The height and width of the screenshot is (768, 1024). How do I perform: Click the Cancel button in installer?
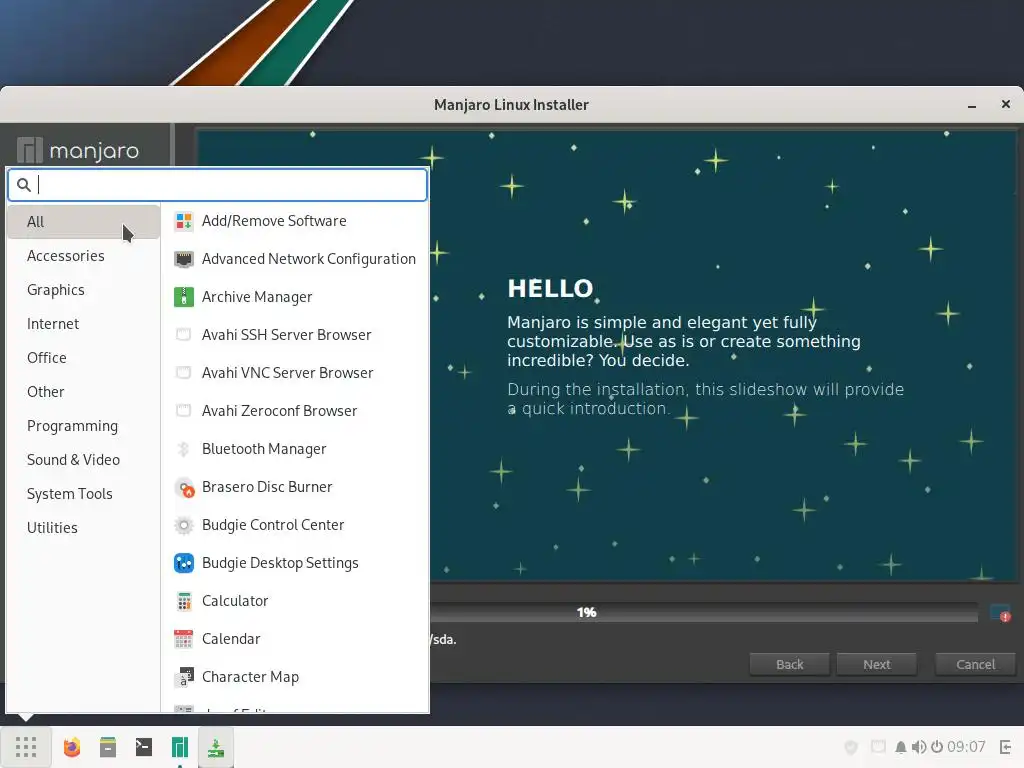[x=976, y=664]
